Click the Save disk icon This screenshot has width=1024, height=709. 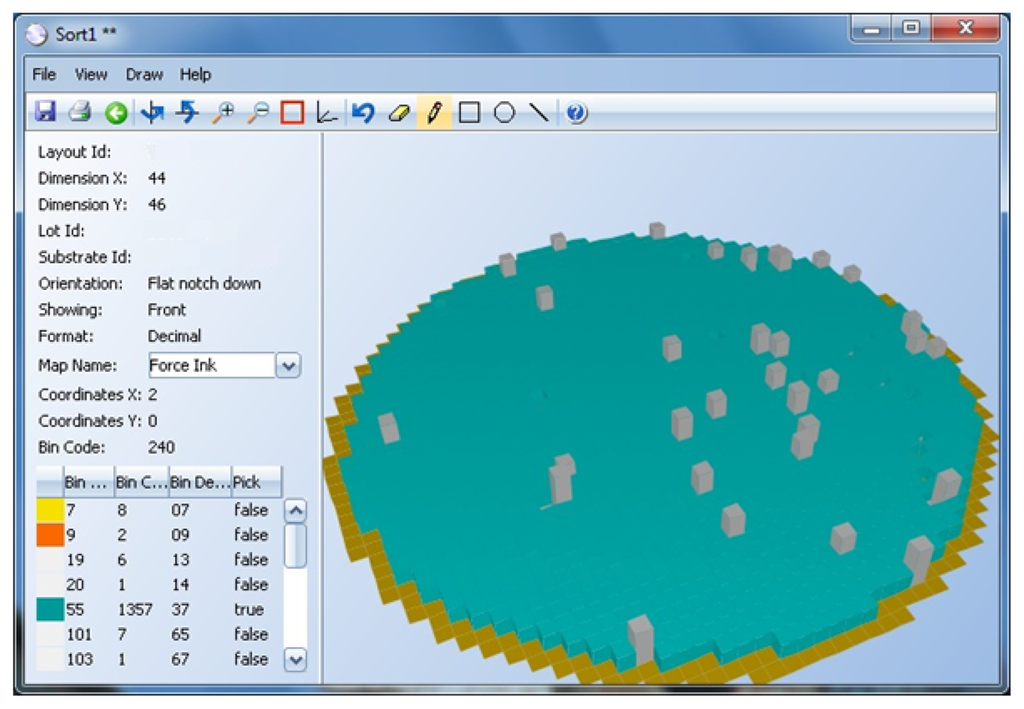tap(45, 113)
